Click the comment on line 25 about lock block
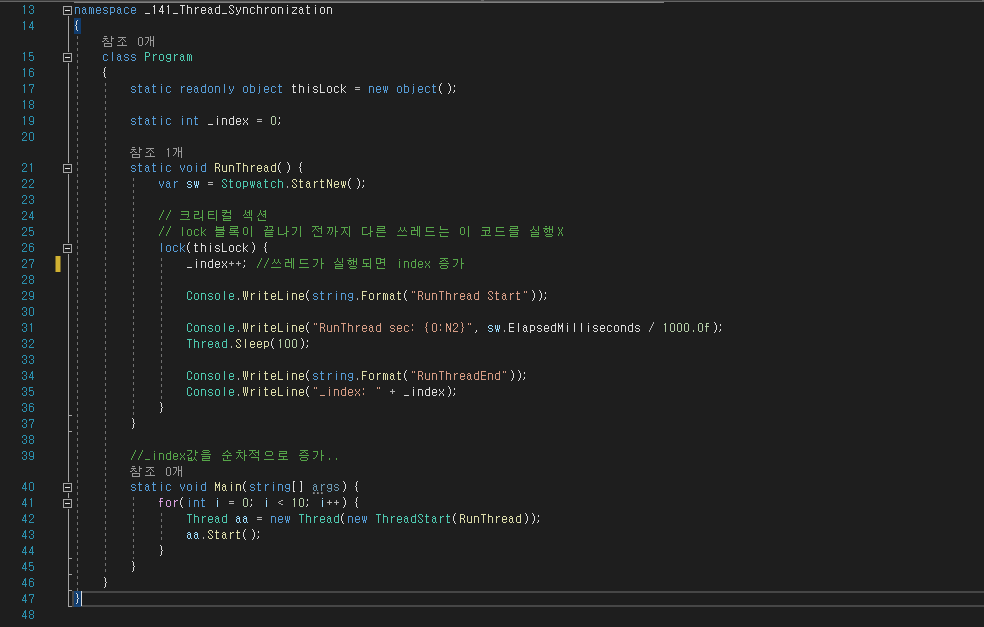 pos(361,232)
